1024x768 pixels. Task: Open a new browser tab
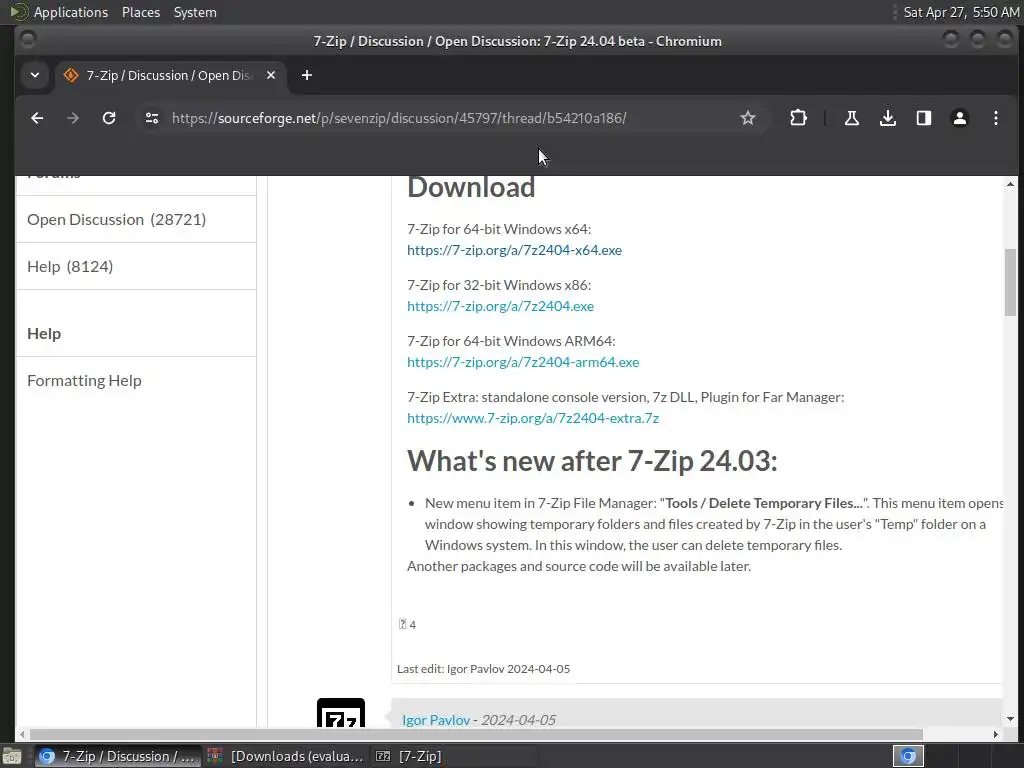click(306, 75)
